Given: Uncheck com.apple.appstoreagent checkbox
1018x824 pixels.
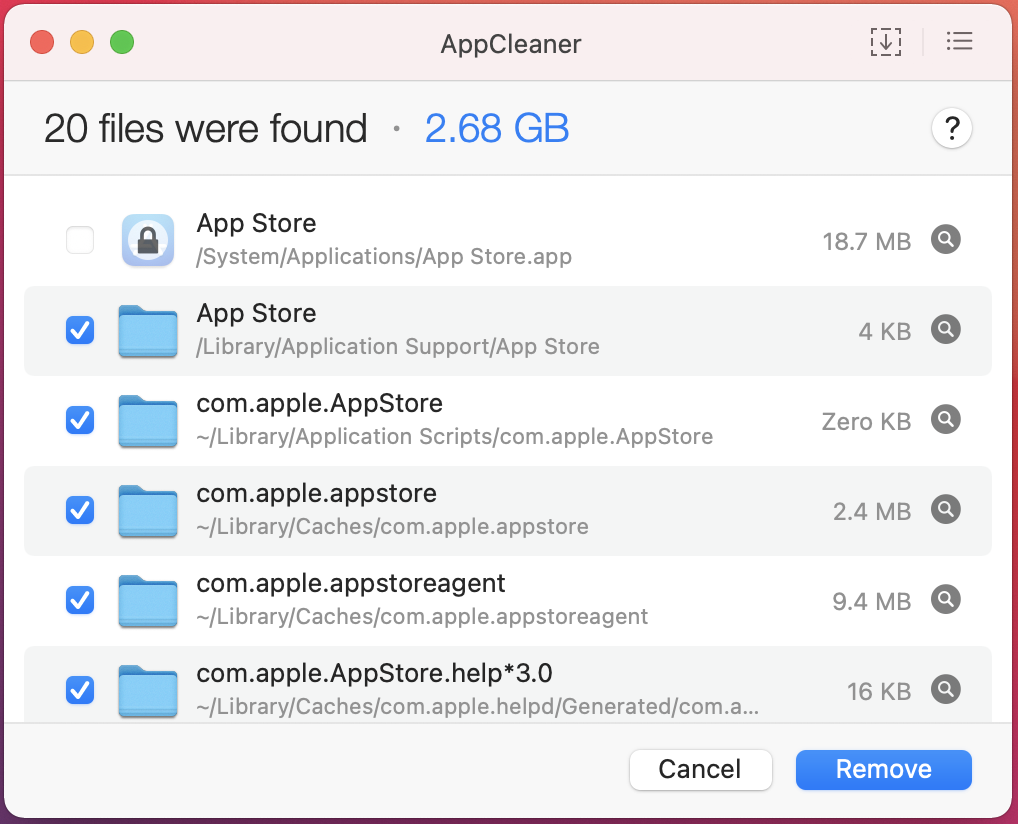Looking at the screenshot, I should [80, 599].
